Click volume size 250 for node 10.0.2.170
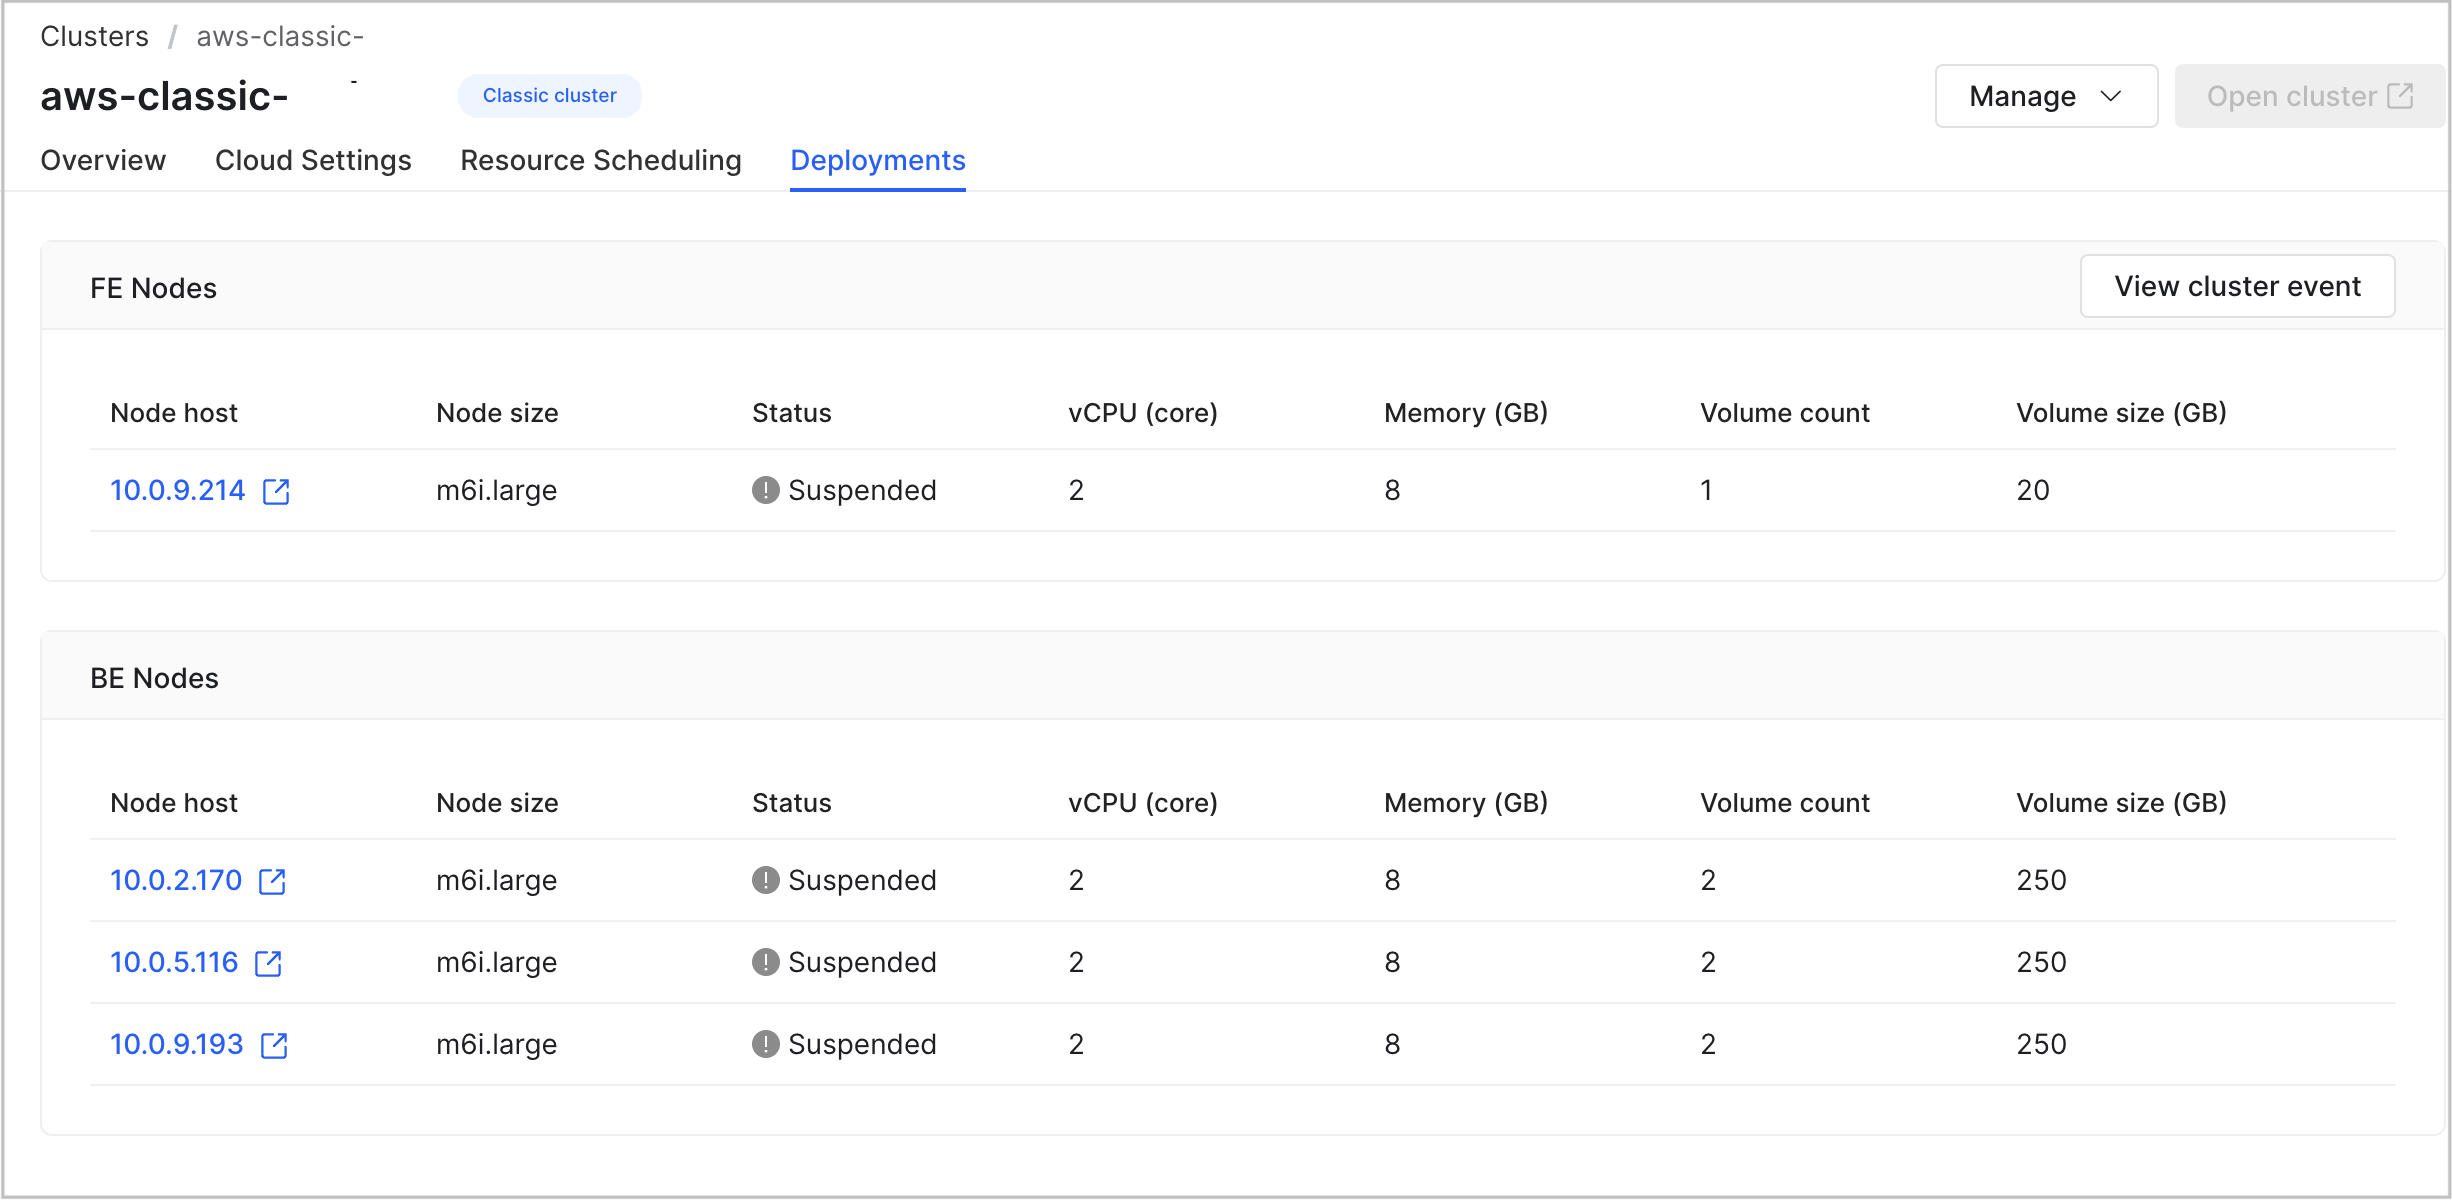 click(2041, 880)
